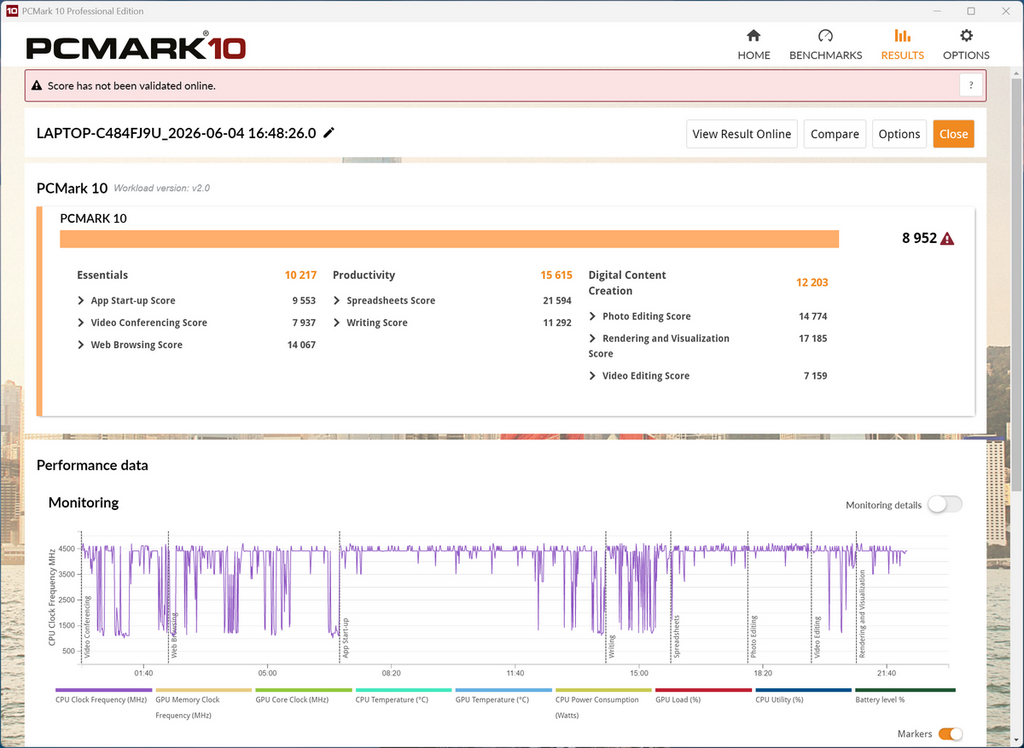Viewport: 1024px width, 748px height.
Task: Click the orange PCMARK 10 score bar
Action: point(449,239)
